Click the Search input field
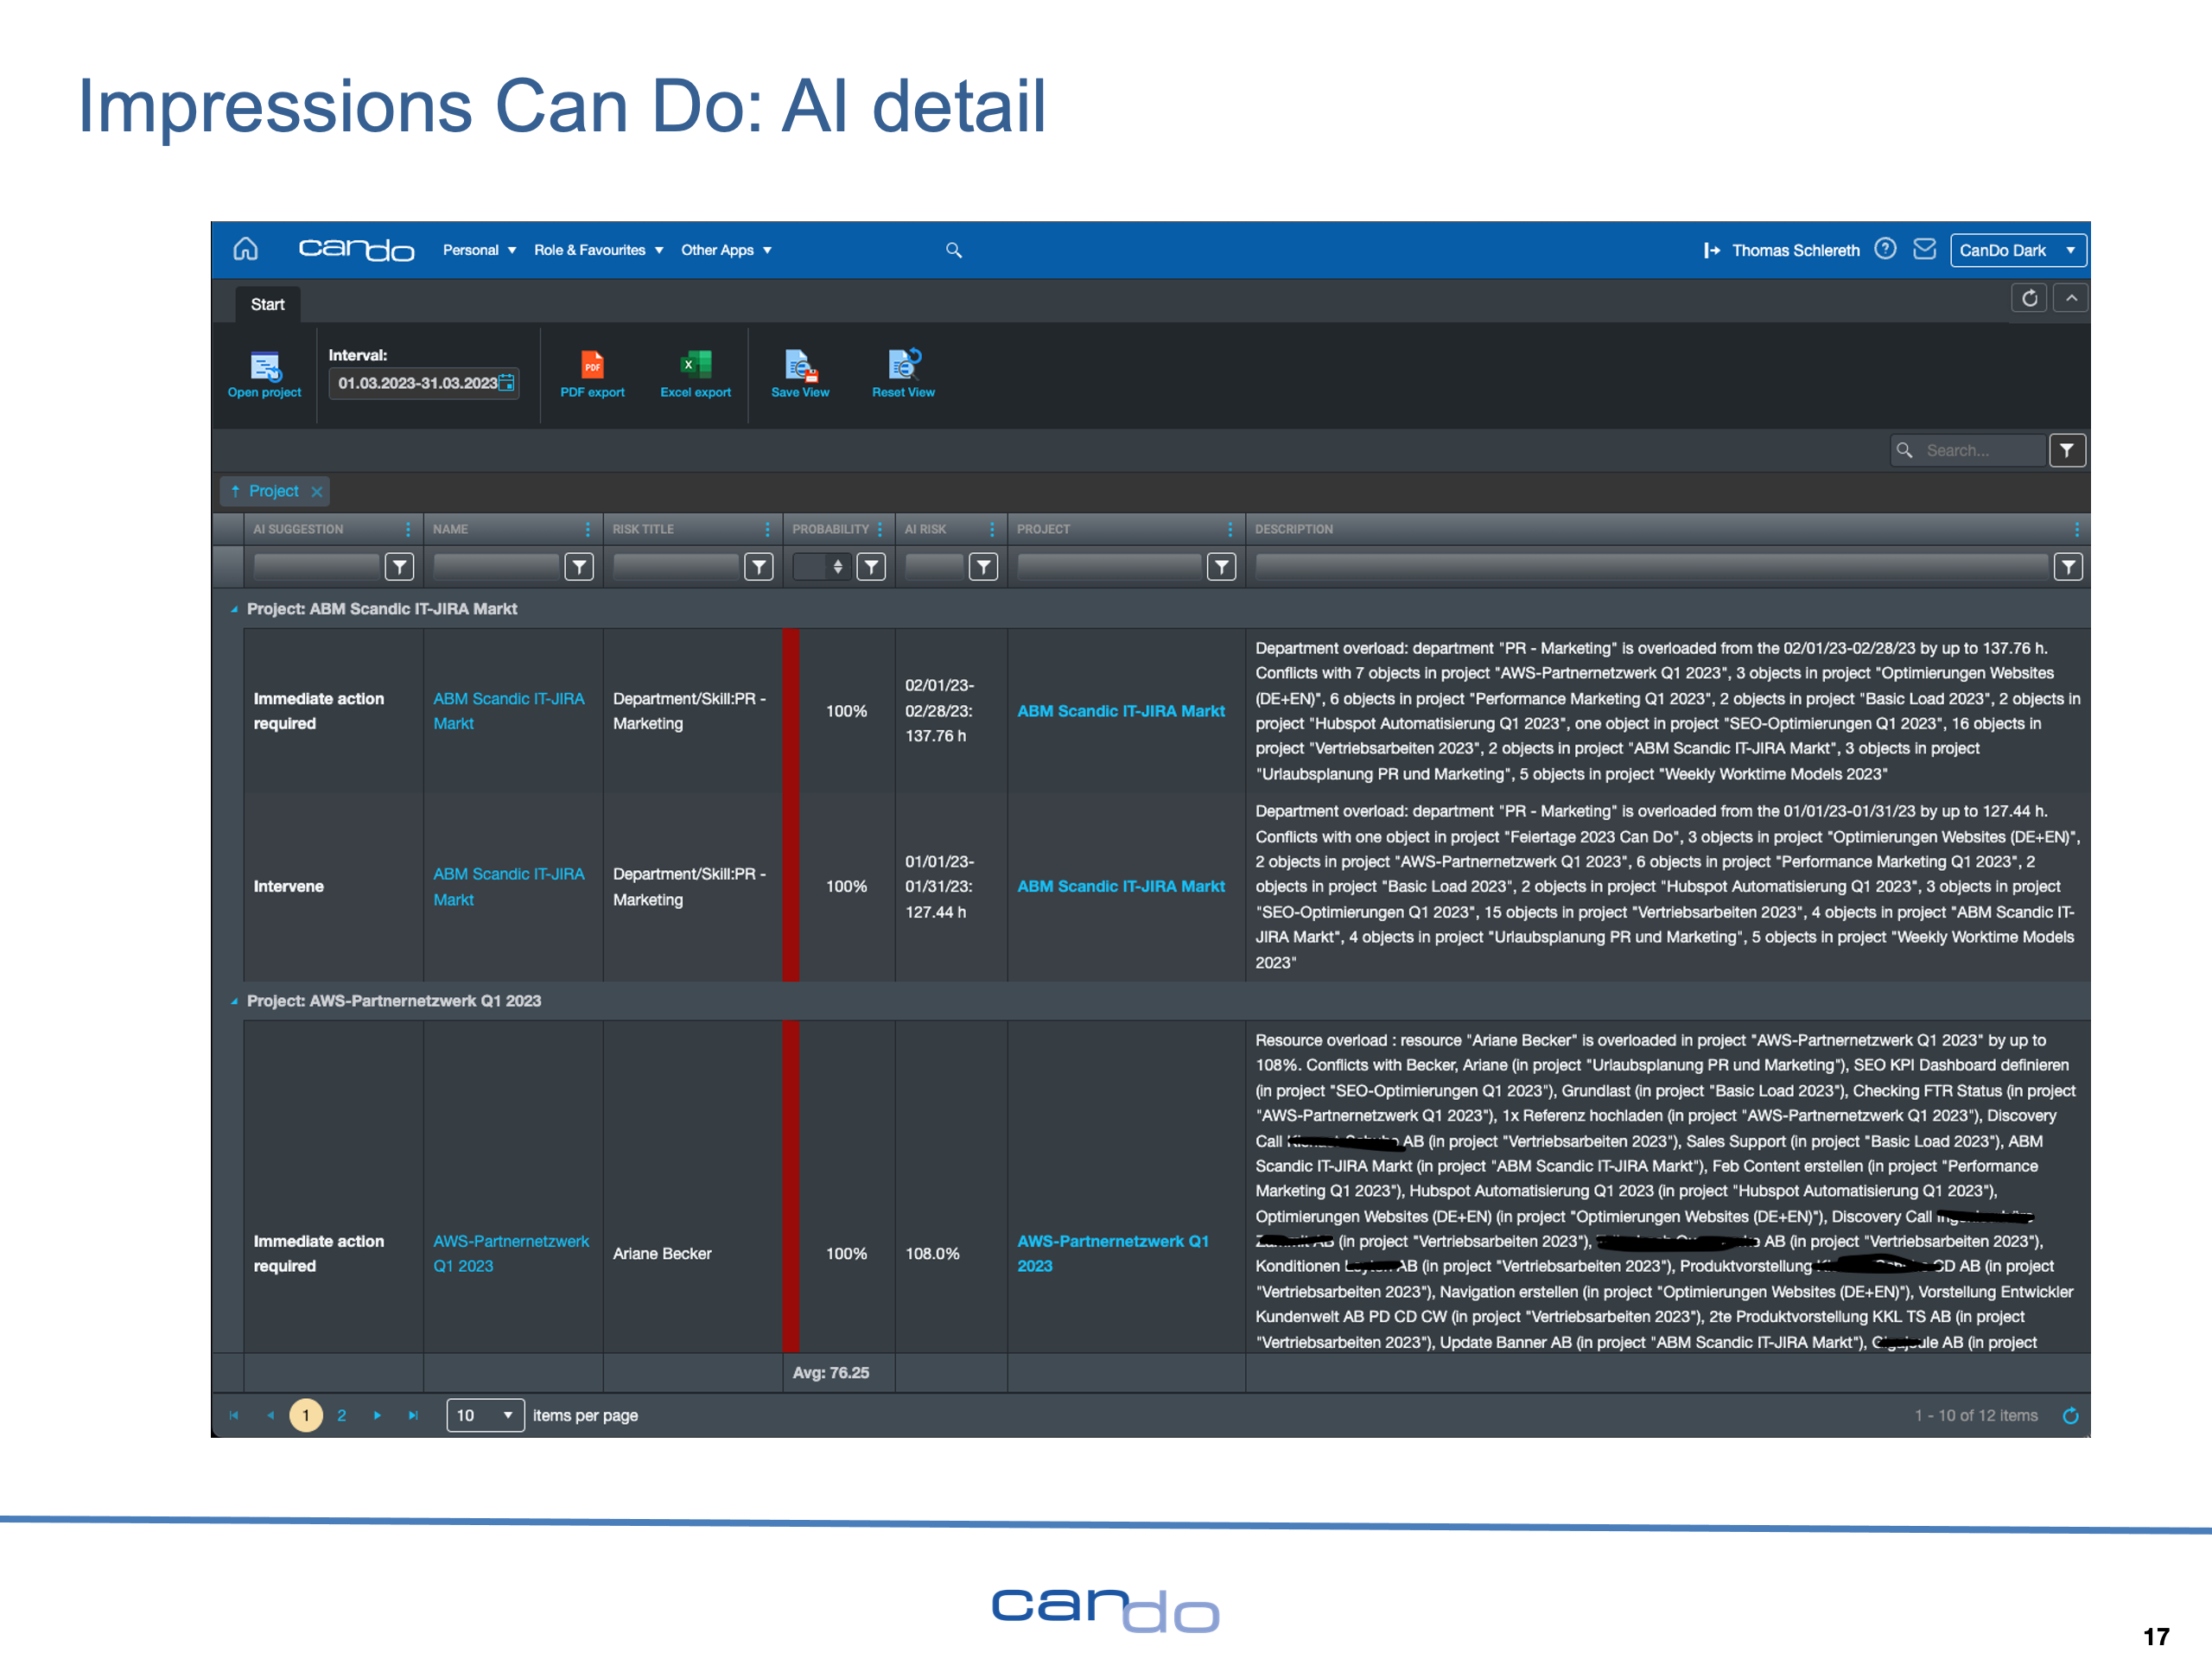This screenshot has height=1659, width=2212. (1968, 451)
